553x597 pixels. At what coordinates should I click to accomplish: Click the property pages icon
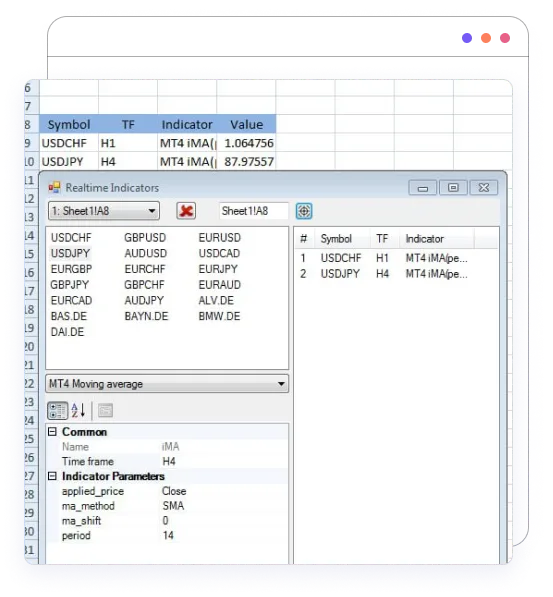pyautogui.click(x=105, y=410)
